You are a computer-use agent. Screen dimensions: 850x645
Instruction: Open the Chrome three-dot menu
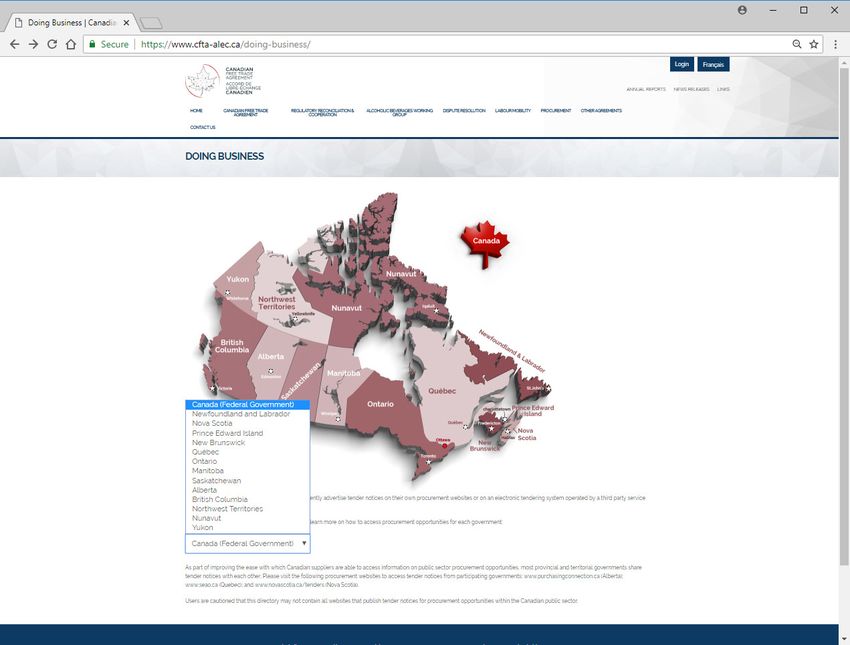835,44
